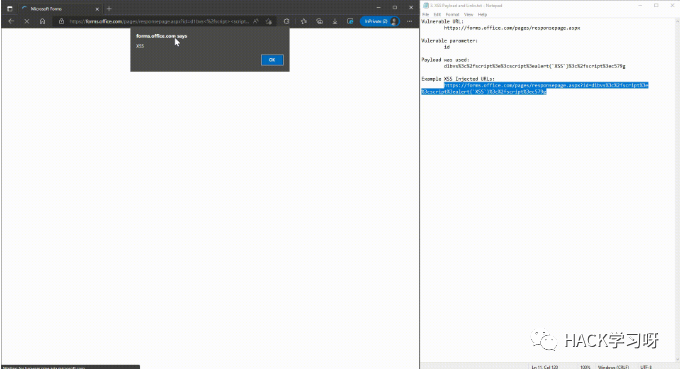Close the Microsoft Forms tab
The width and height of the screenshot is (680, 370).
[97, 9]
